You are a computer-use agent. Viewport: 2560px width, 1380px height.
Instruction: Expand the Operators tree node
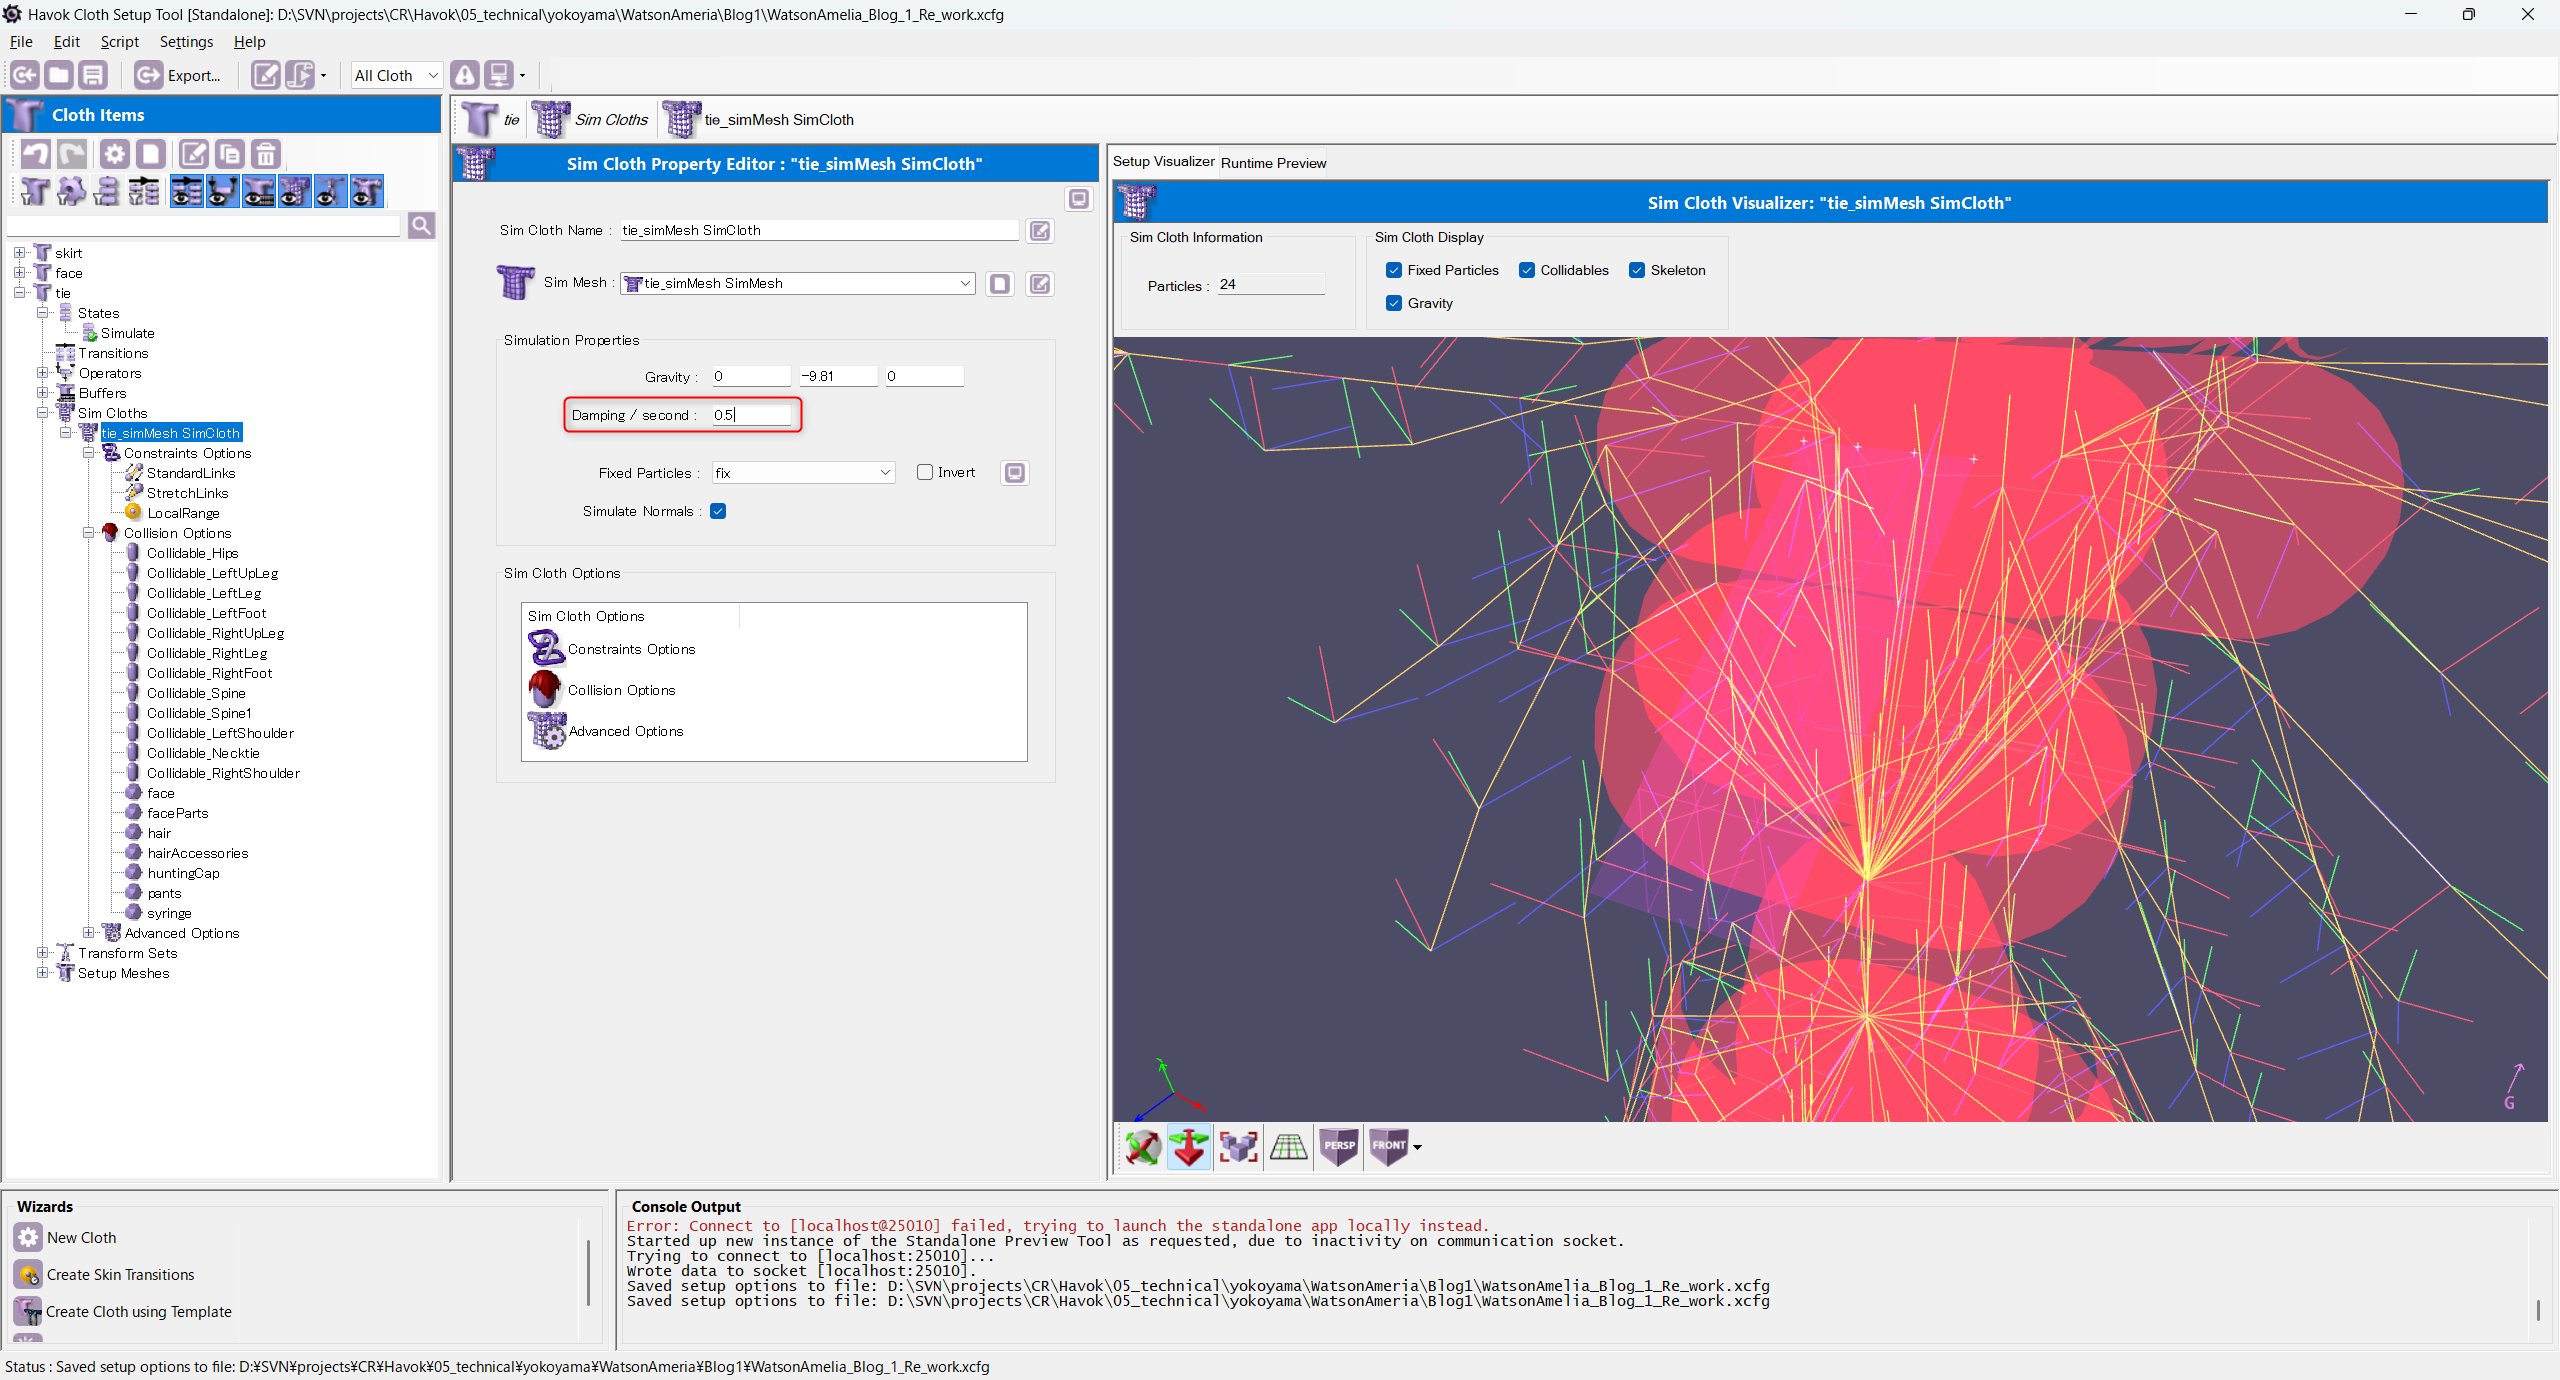click(43, 373)
